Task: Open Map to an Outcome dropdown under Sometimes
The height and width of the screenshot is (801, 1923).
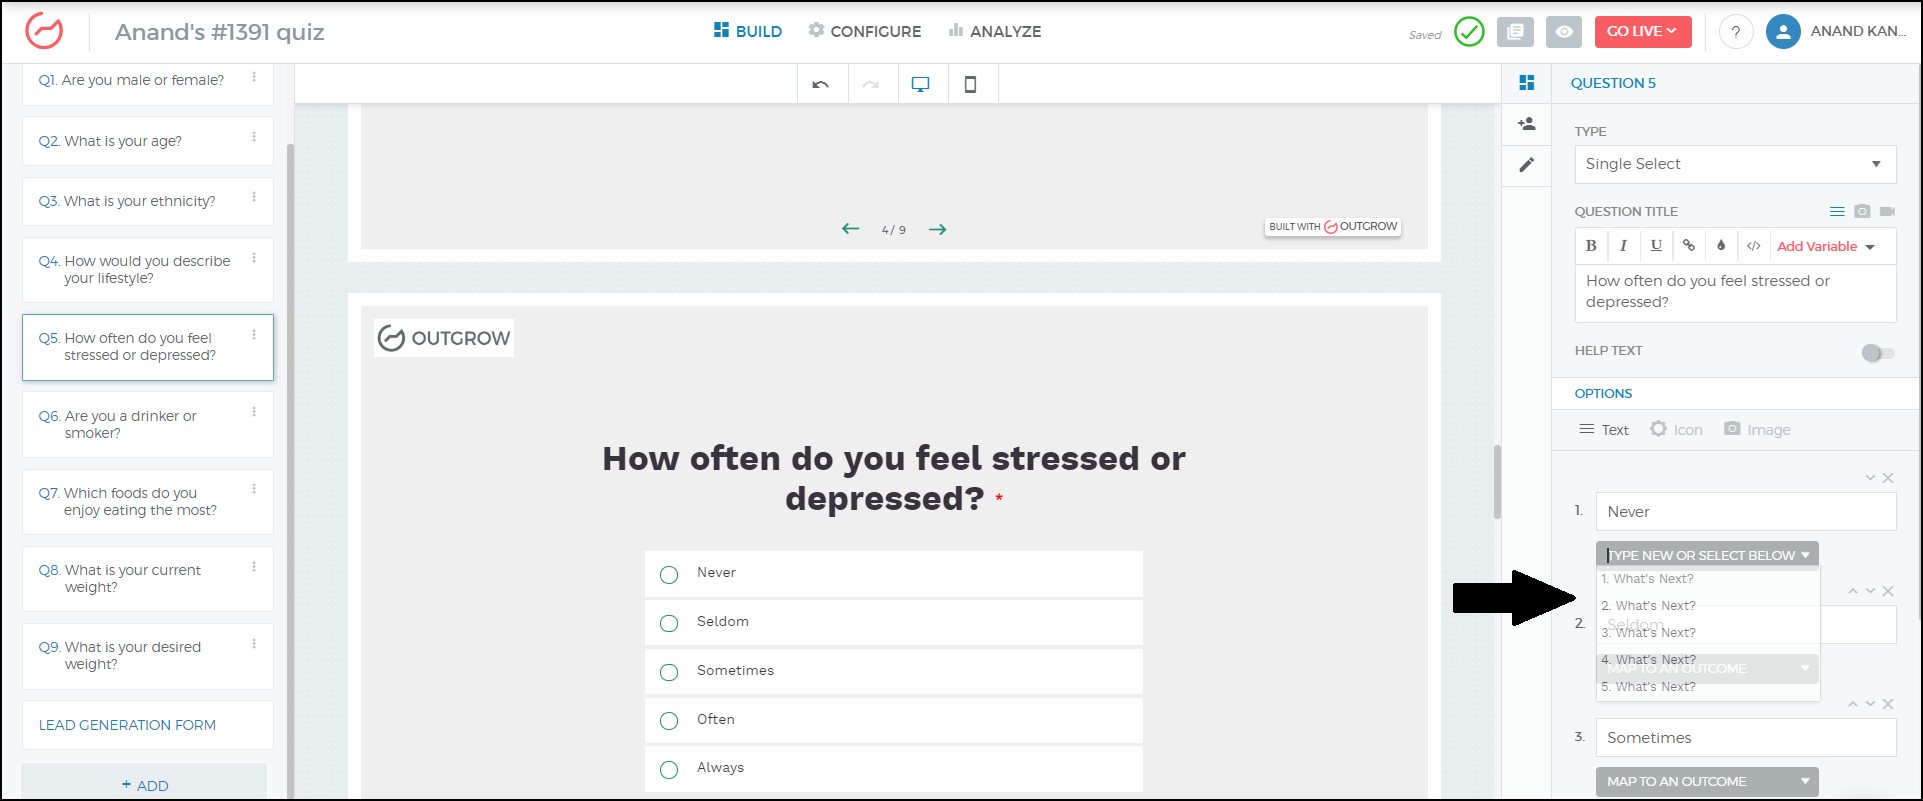Action: 1706,782
